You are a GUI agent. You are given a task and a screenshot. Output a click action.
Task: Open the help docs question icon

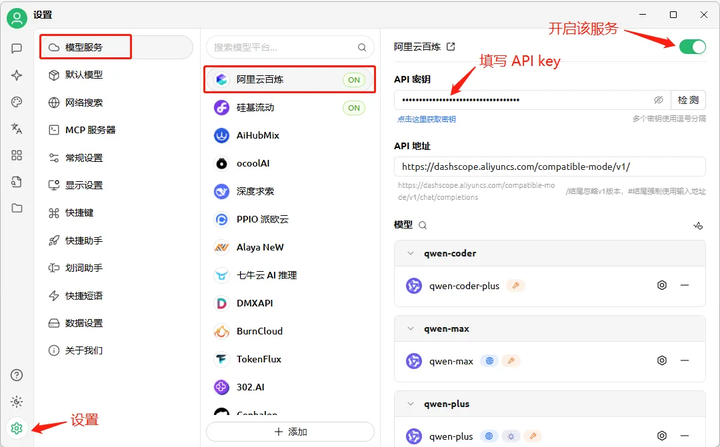pyautogui.click(x=17, y=375)
